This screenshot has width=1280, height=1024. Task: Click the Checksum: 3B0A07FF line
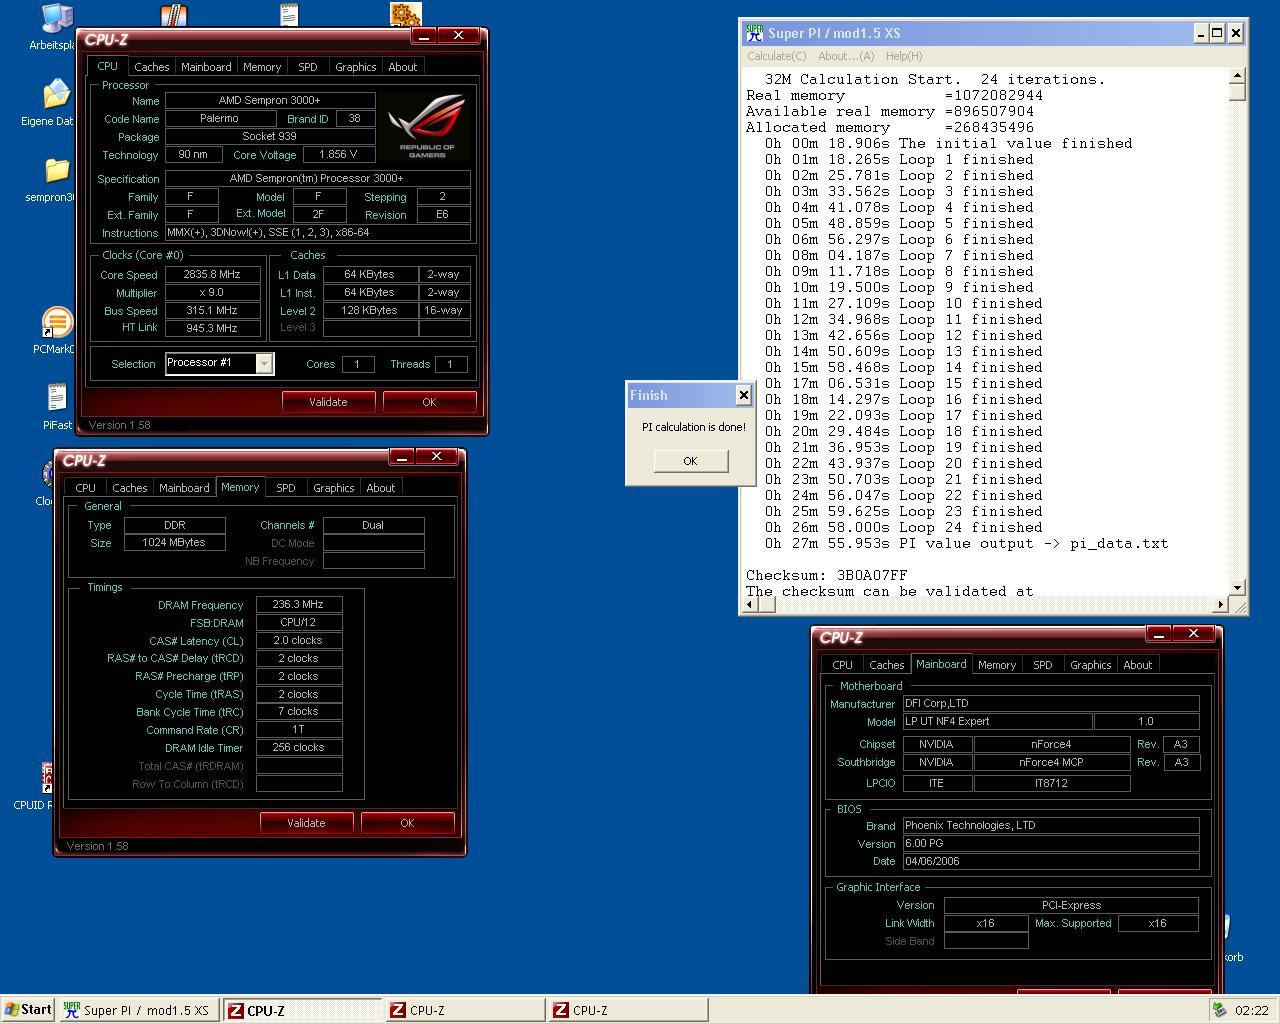point(827,575)
